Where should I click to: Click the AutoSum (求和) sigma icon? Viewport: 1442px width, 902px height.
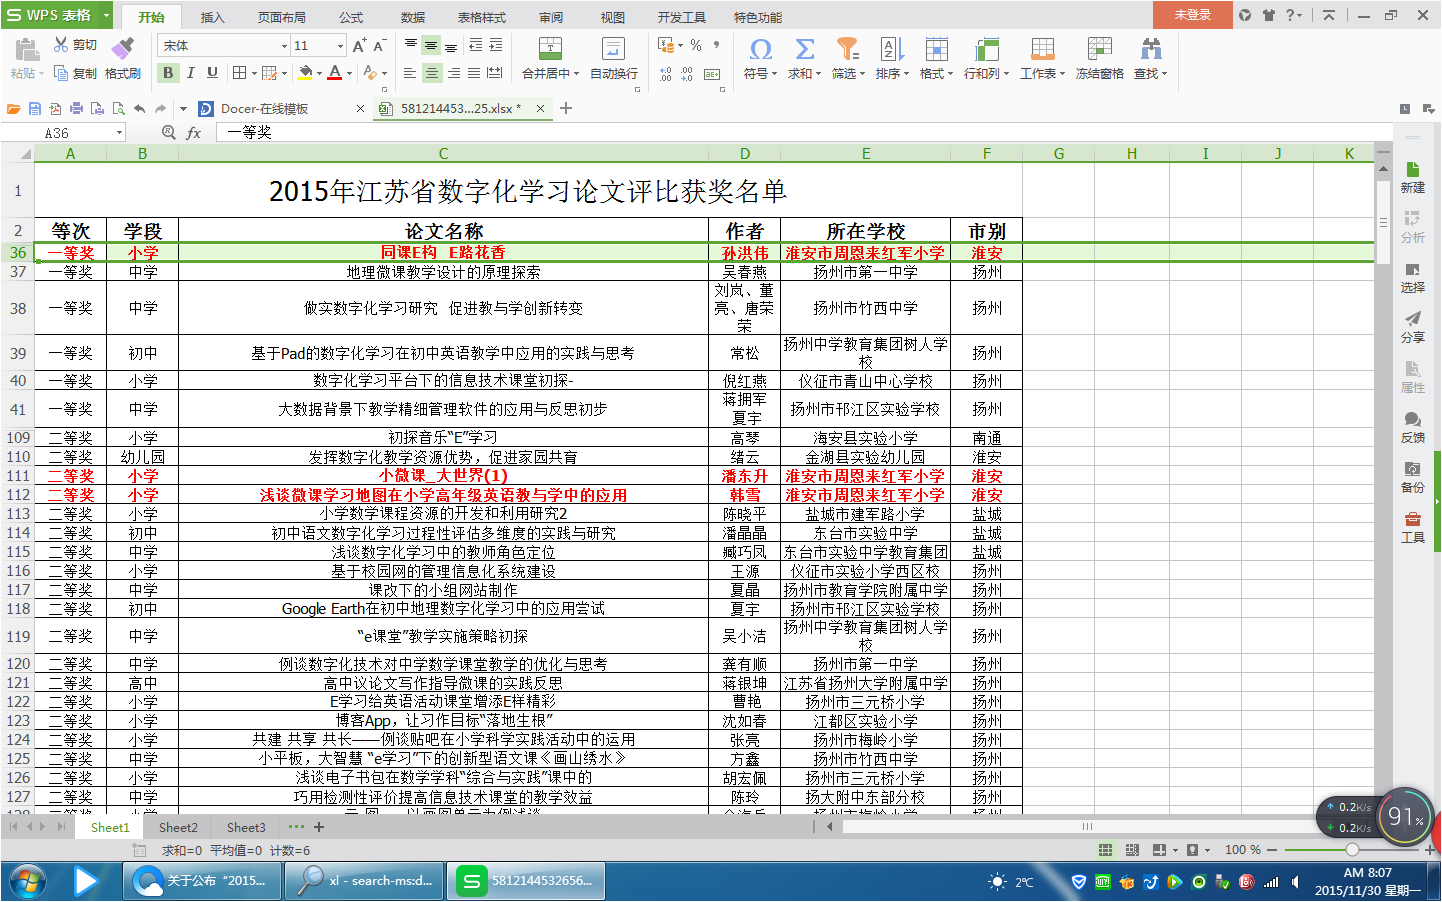click(x=804, y=49)
